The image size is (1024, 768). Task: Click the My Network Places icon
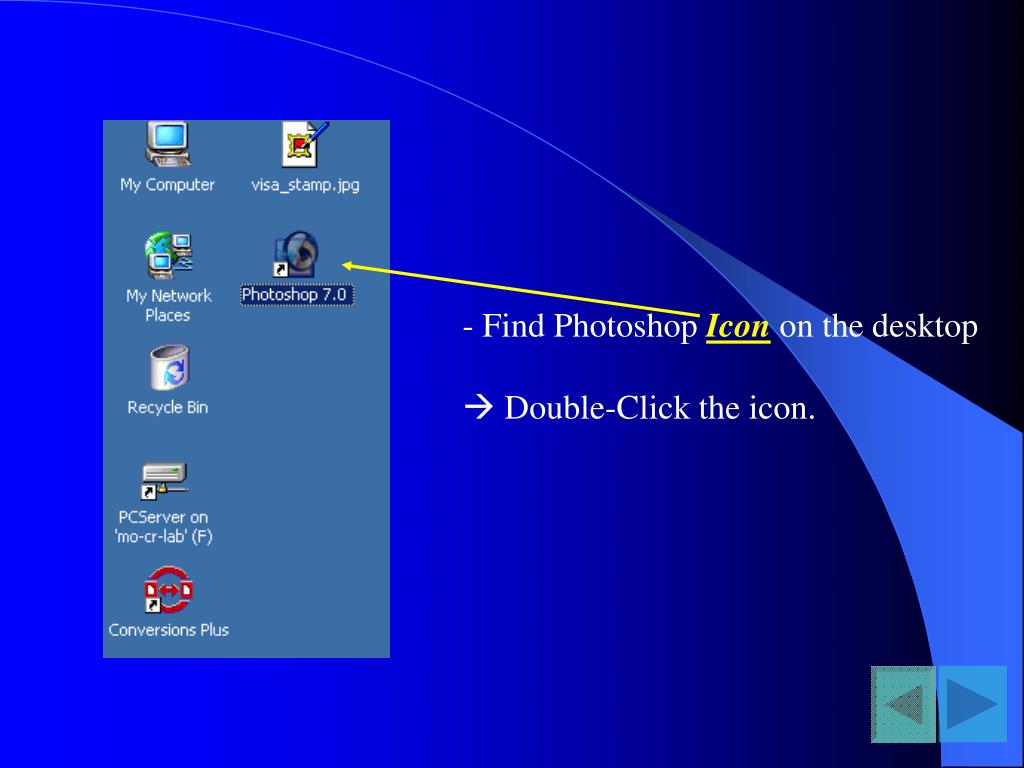pos(168,255)
